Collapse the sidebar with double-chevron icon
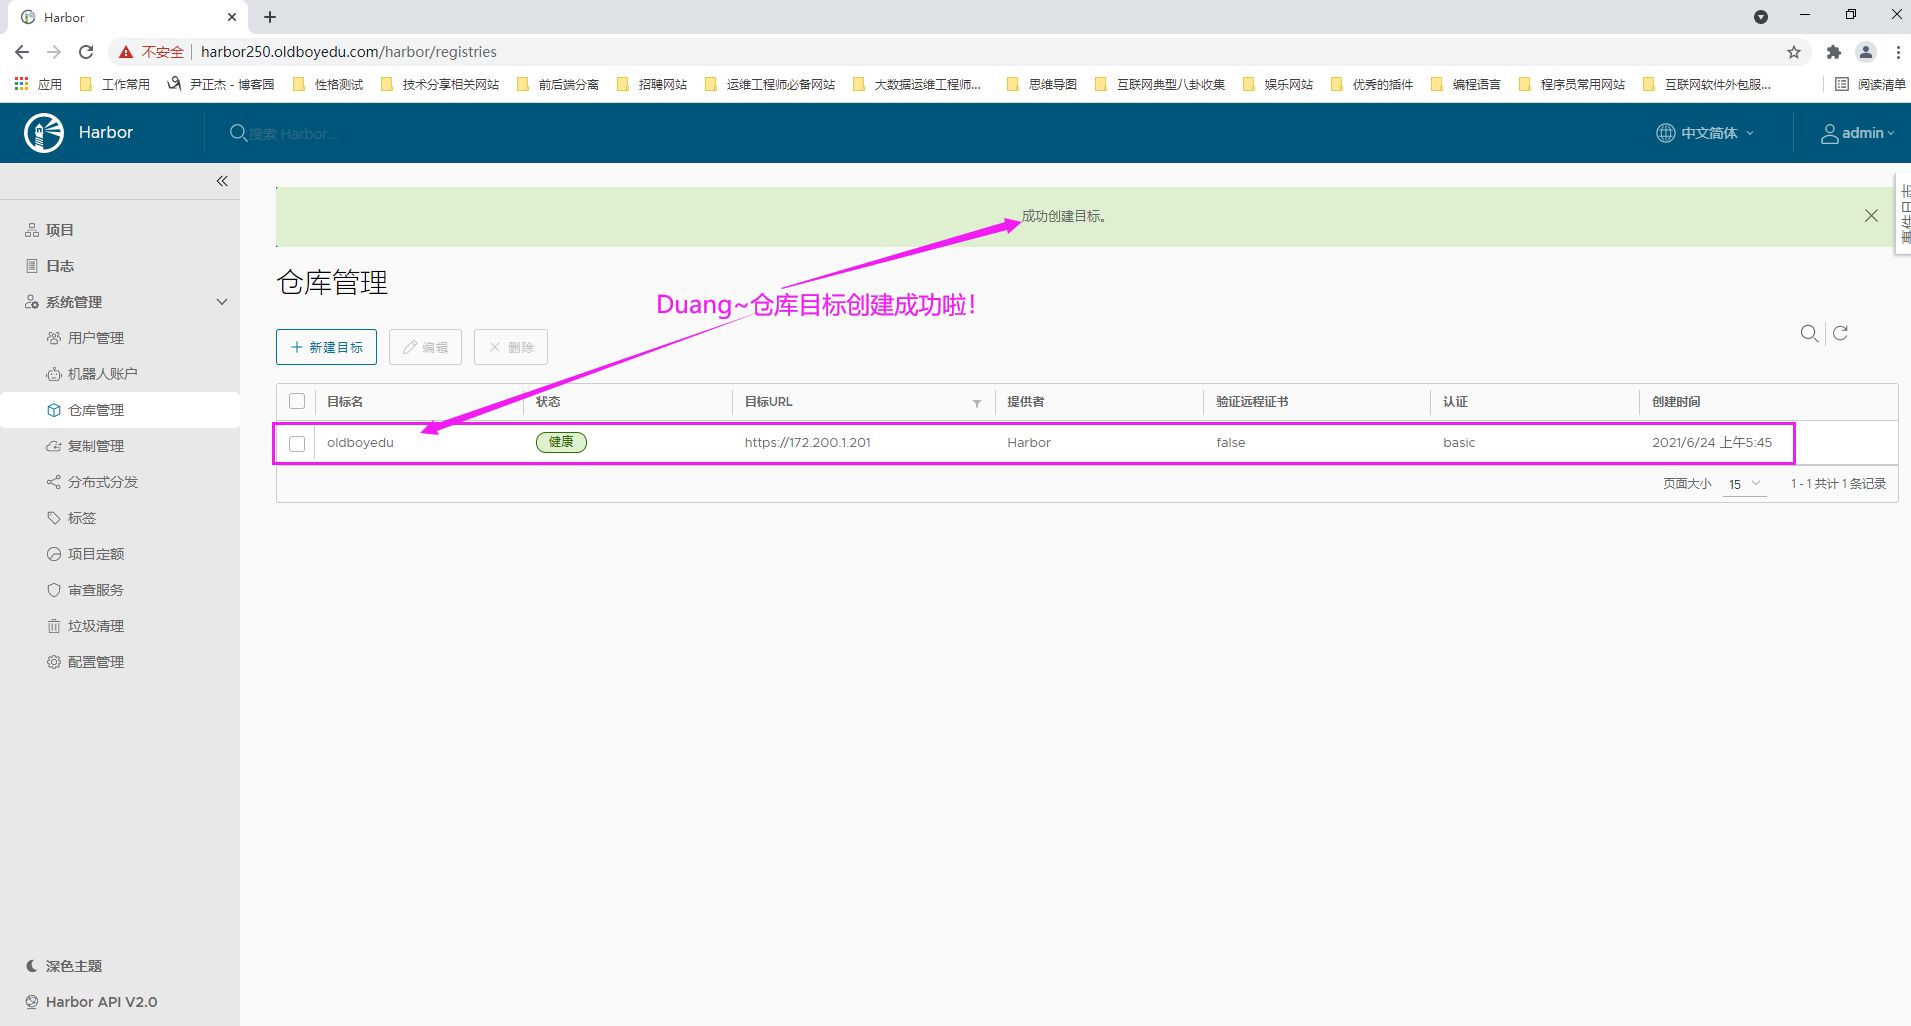Image resolution: width=1911 pixels, height=1026 pixels. tap(222, 181)
